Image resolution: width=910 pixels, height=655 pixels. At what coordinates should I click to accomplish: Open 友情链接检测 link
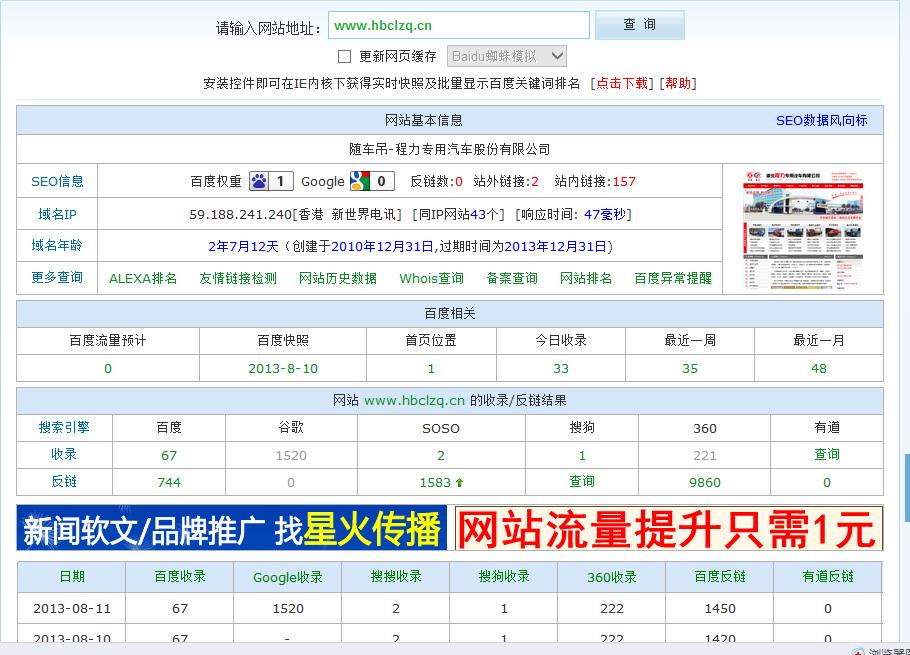(x=238, y=278)
